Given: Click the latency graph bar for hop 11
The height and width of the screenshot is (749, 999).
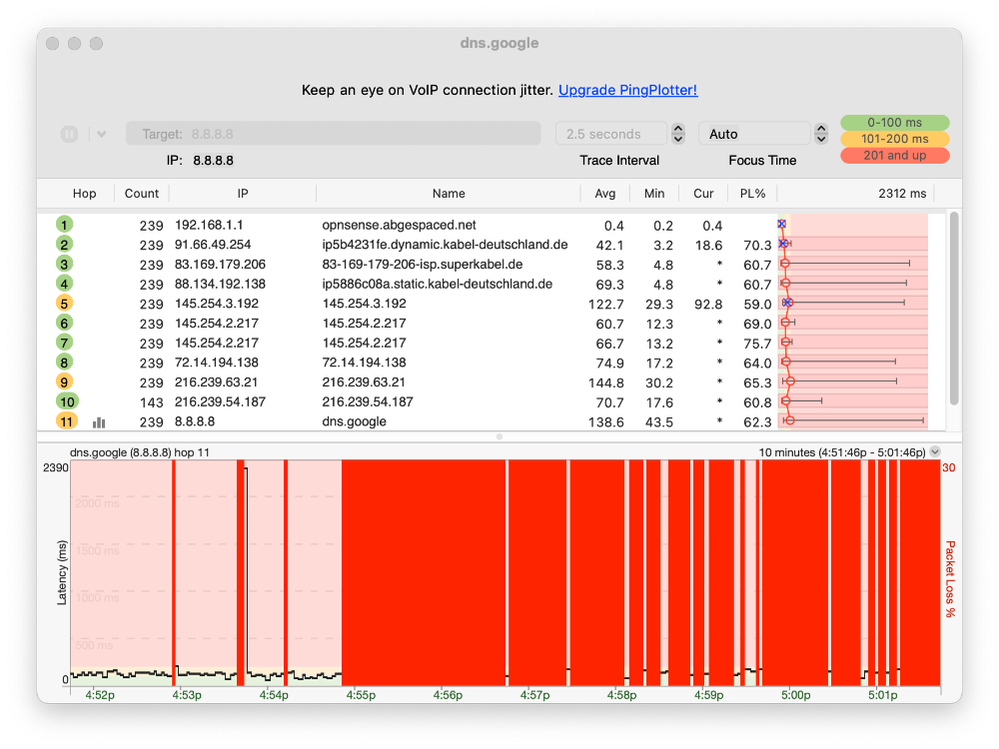Looking at the screenshot, I should 852,420.
